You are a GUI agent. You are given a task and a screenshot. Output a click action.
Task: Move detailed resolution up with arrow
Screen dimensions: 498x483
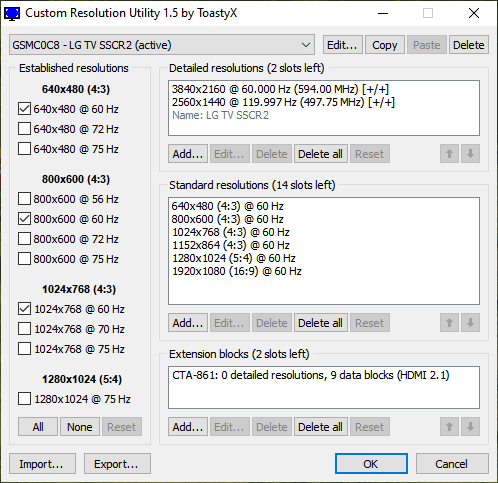pyautogui.click(x=449, y=154)
